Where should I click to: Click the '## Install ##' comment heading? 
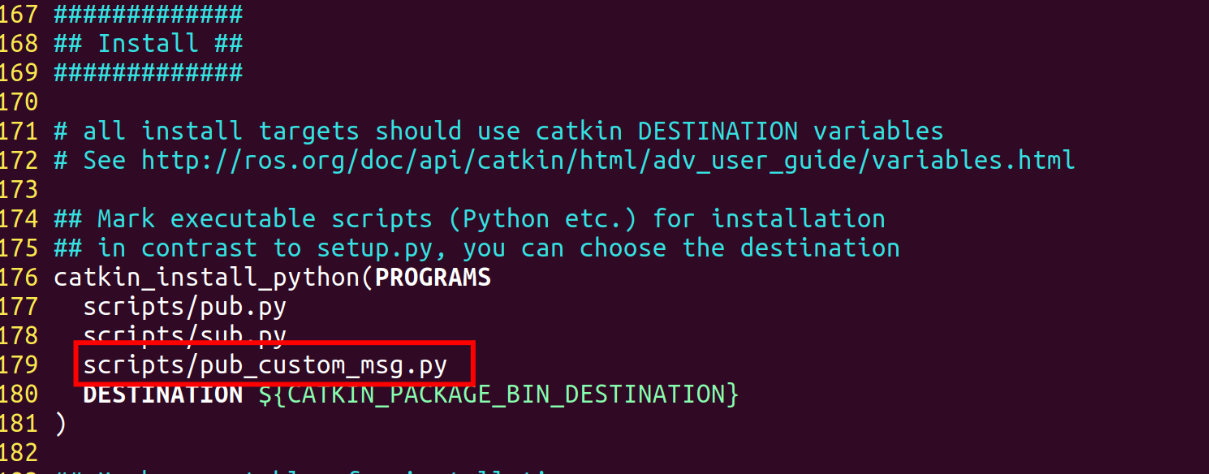[x=148, y=44]
